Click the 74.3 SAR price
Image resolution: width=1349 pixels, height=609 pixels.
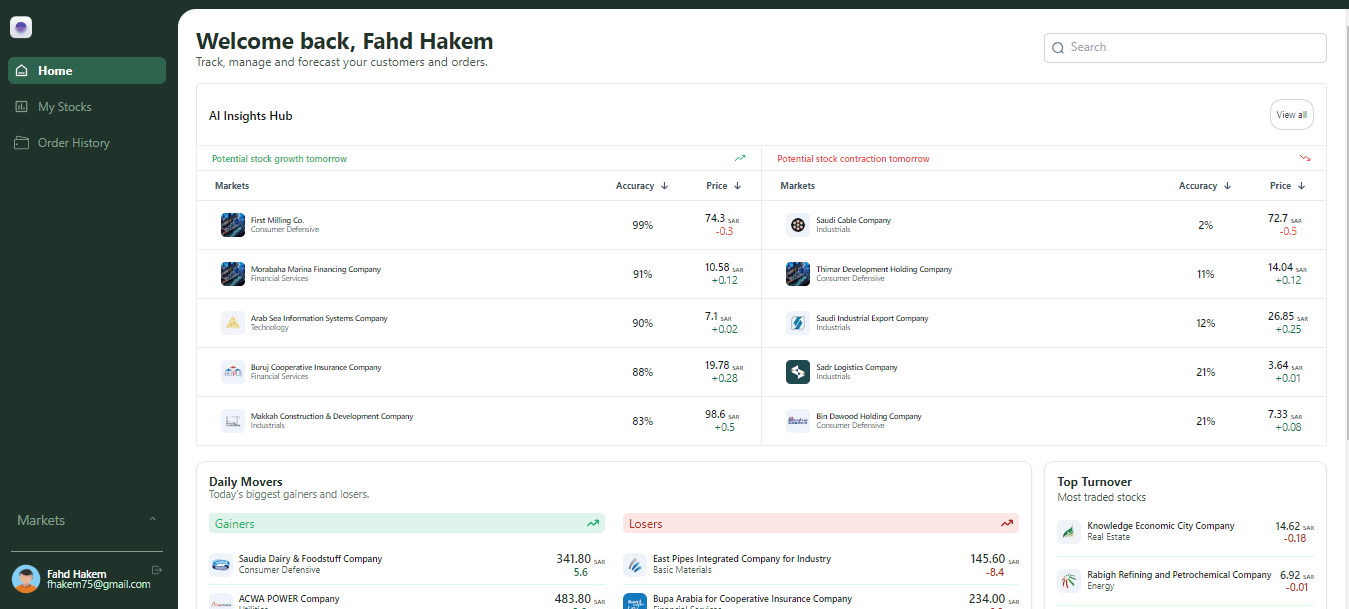click(722, 218)
